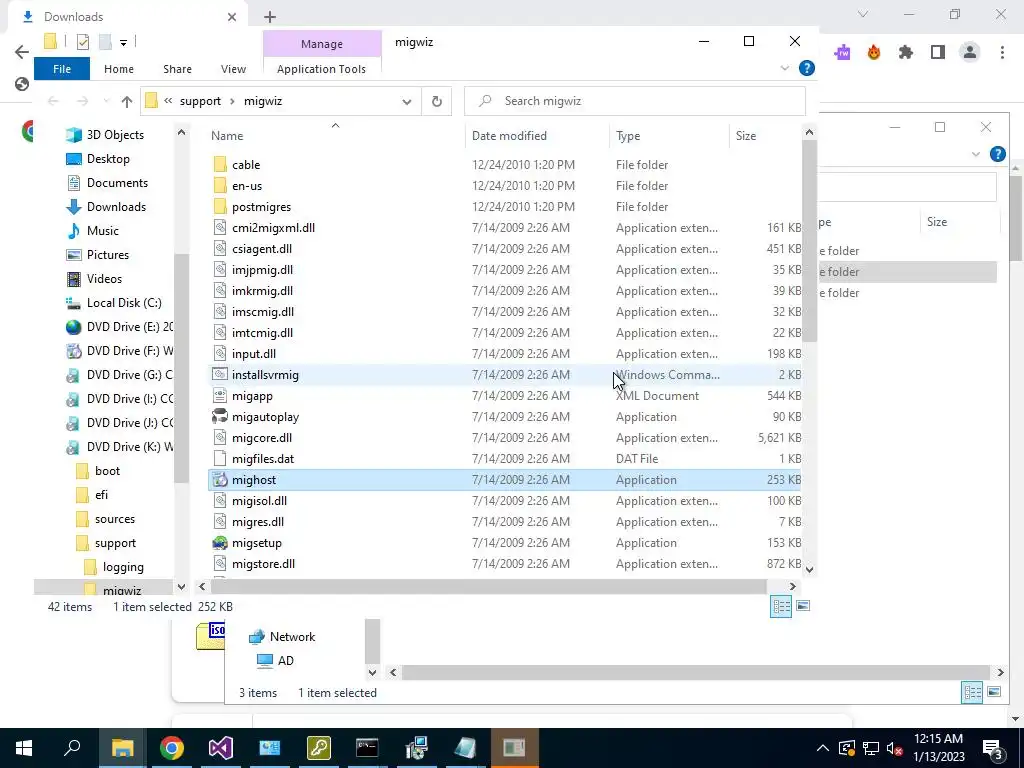Open Music in navigation pane
The image size is (1024, 768).
point(103,231)
